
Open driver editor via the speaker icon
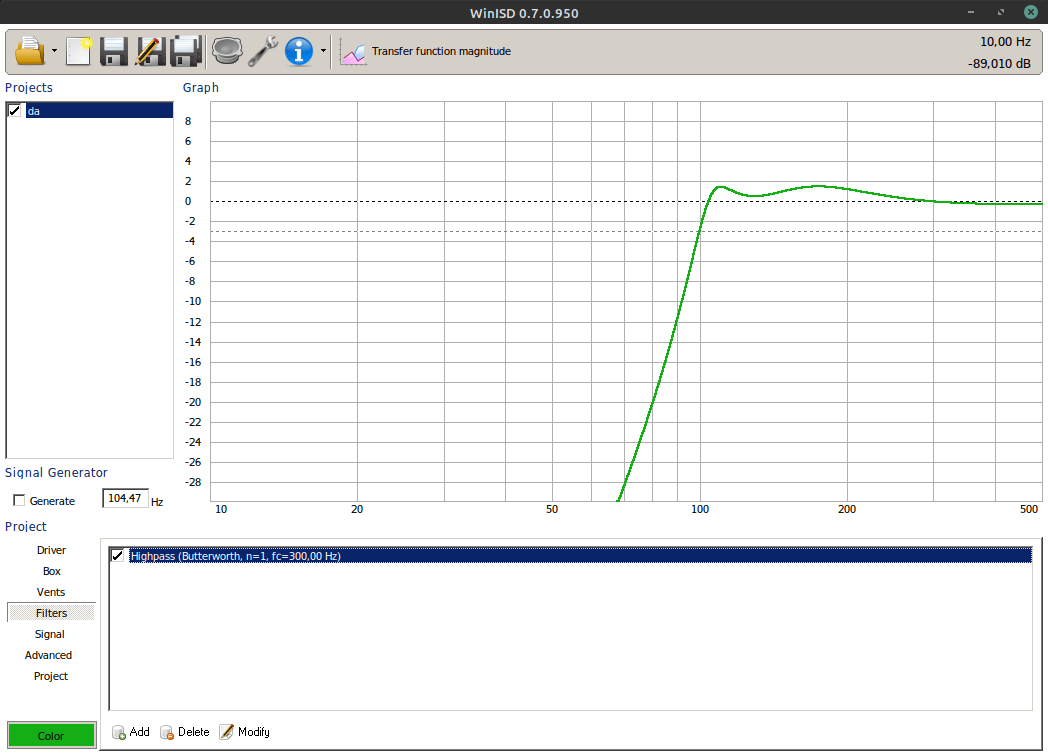pyautogui.click(x=227, y=51)
